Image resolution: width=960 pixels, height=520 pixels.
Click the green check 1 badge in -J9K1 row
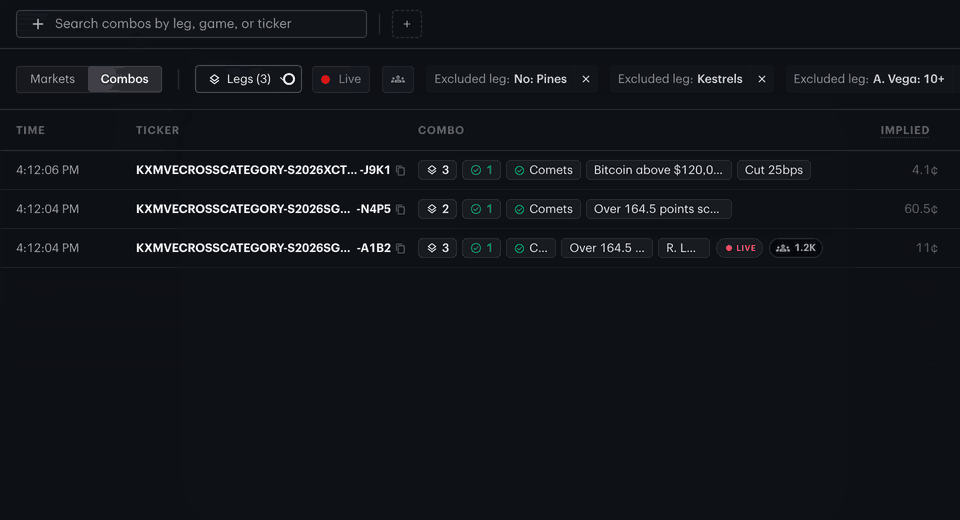pyautogui.click(x=481, y=170)
